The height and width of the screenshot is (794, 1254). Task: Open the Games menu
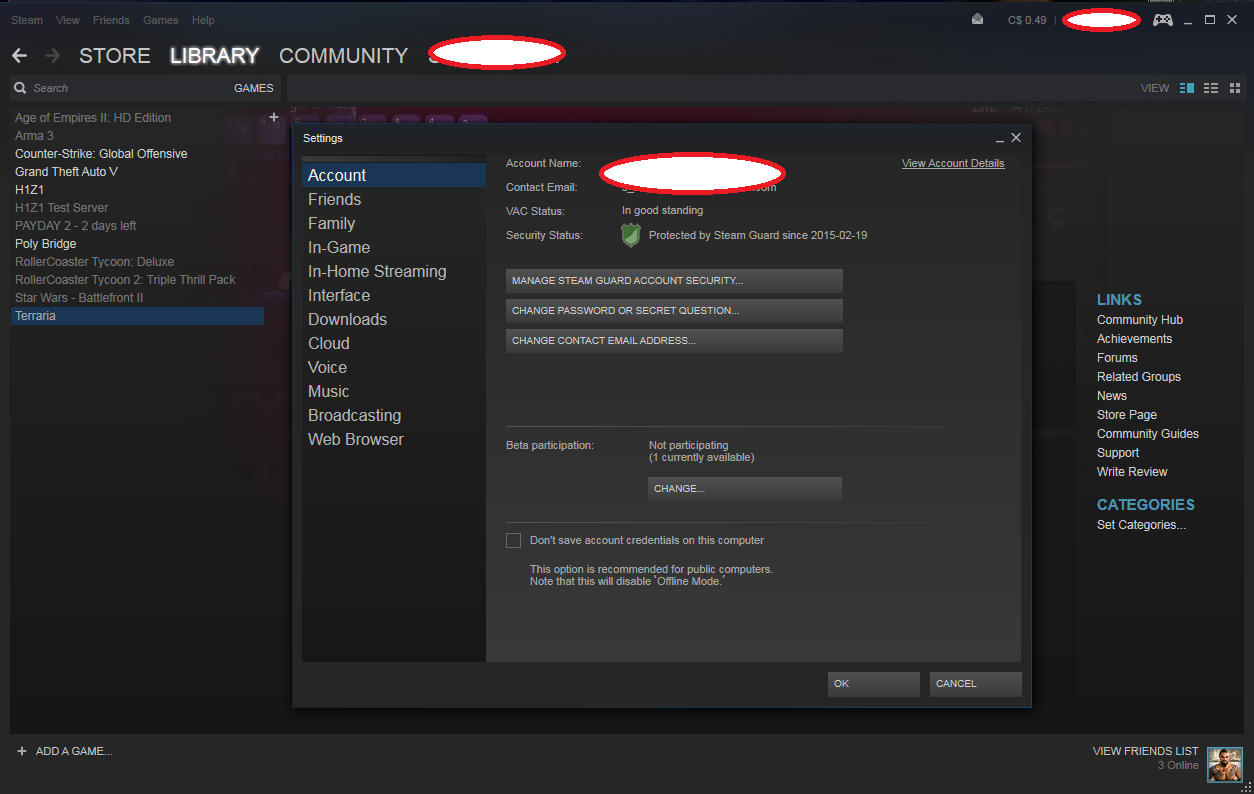[161, 20]
